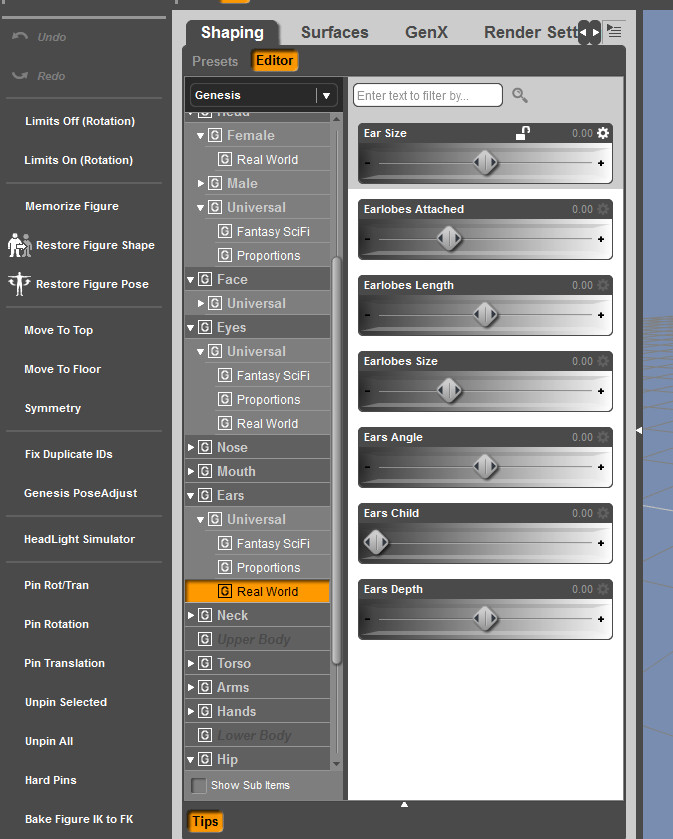673x839 pixels.
Task: Expand the Male tree group
Action: click(200, 183)
